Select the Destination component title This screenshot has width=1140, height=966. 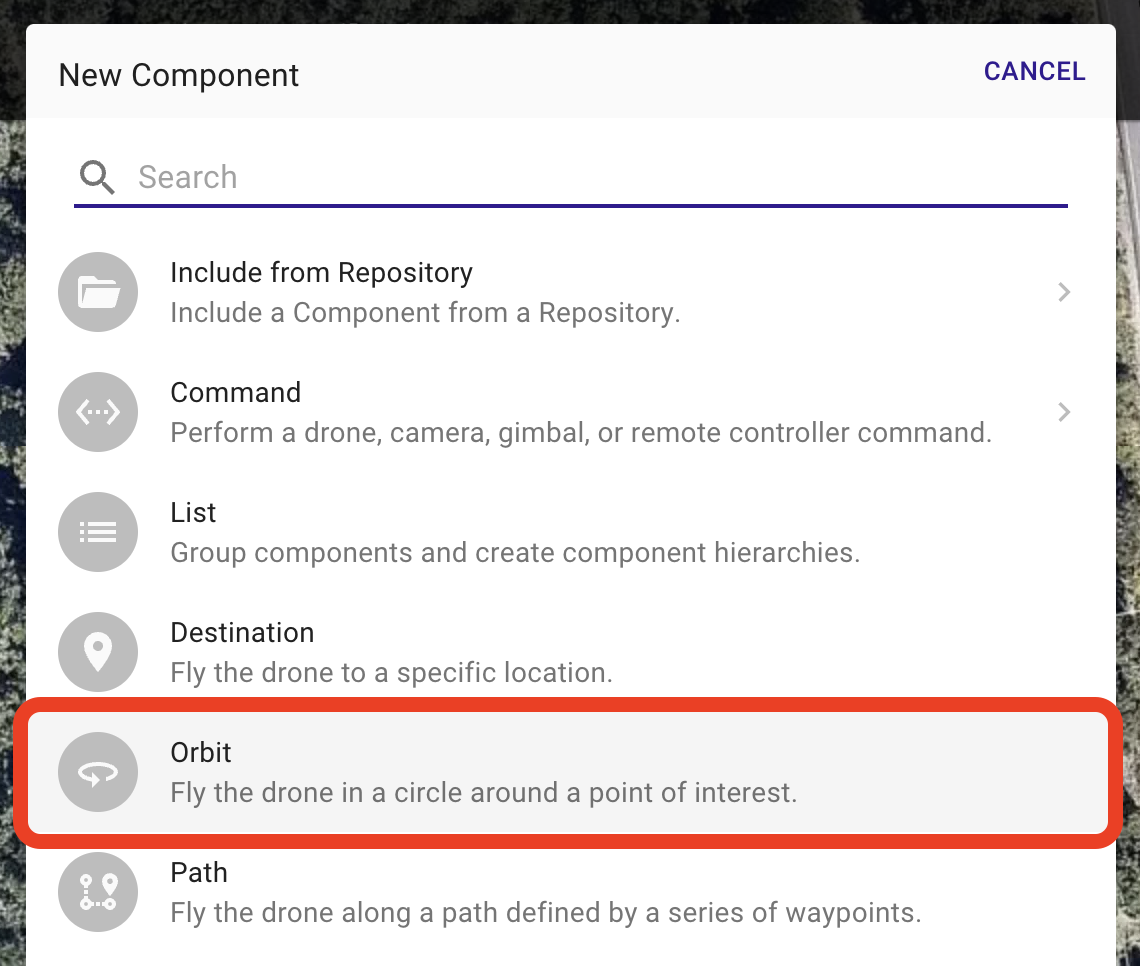[x=242, y=632]
